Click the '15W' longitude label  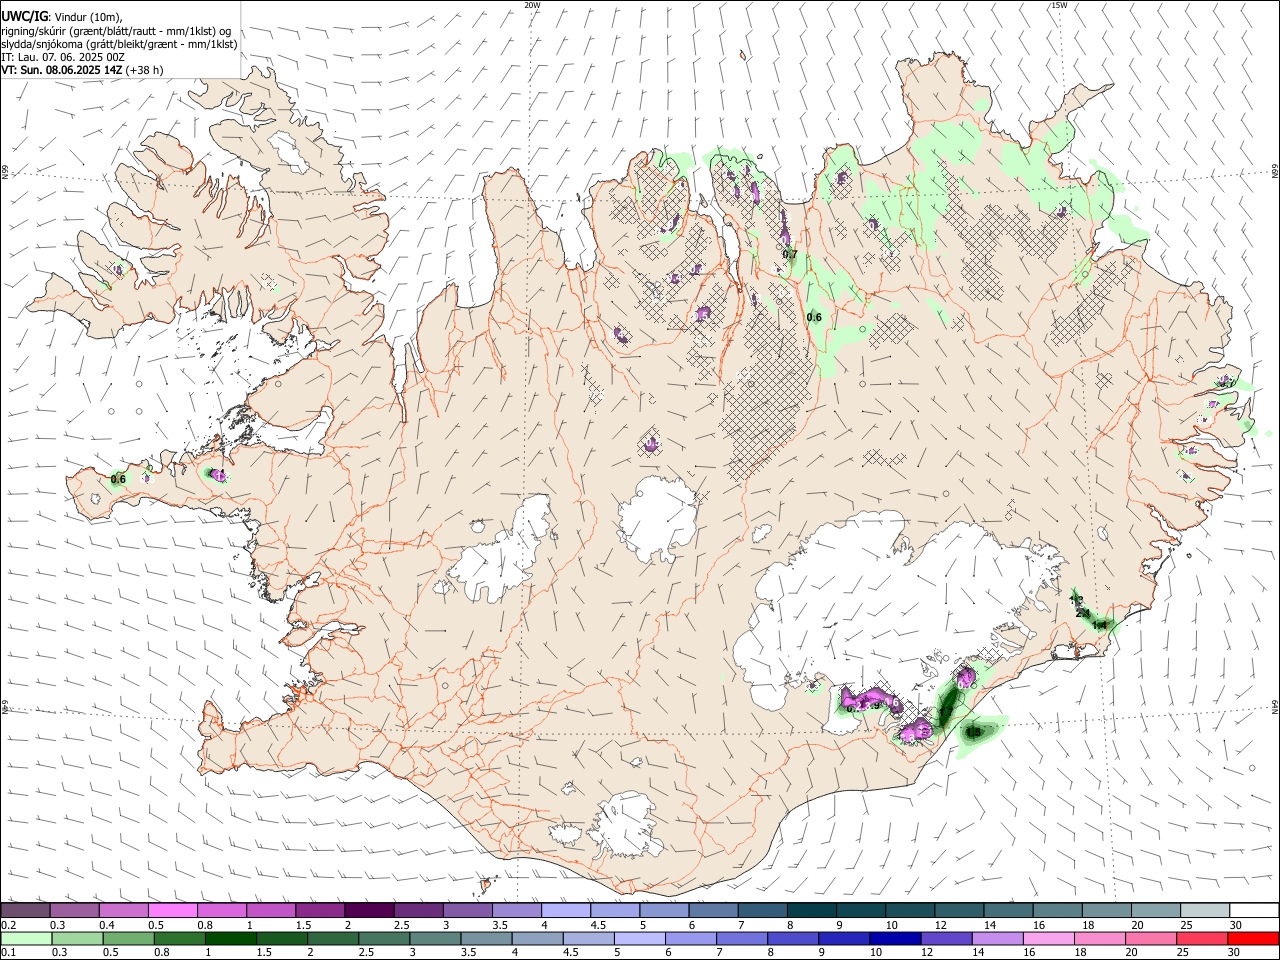coord(1058,5)
